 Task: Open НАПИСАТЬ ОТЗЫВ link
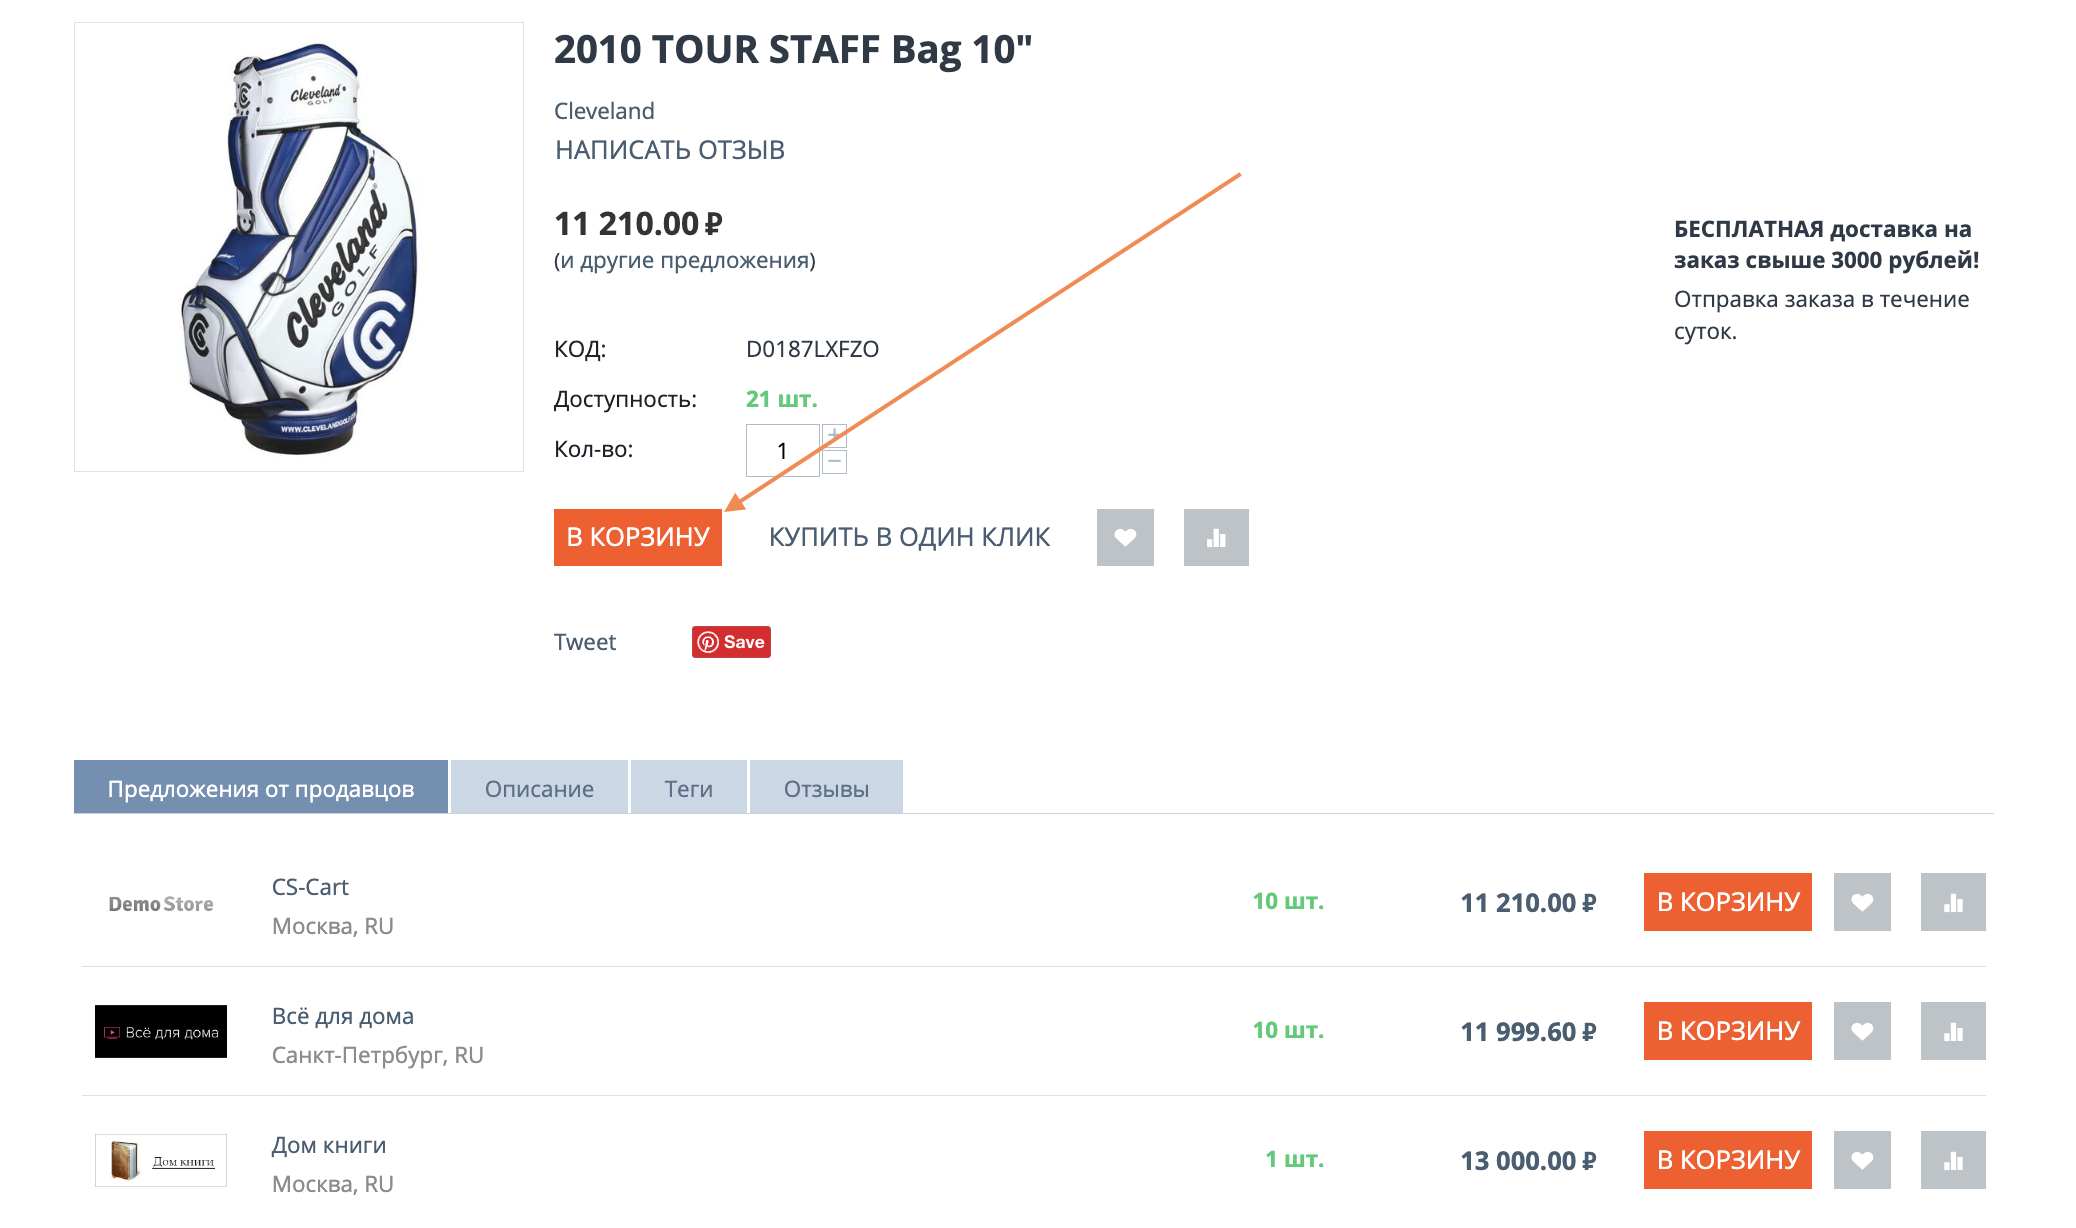point(669,150)
